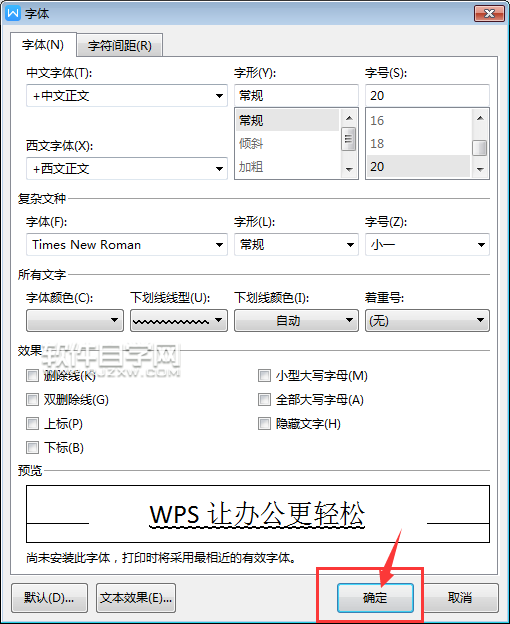Enable the 小型大写字母(M) checkbox
Image resolution: width=510 pixels, height=624 pixels.
point(264,376)
